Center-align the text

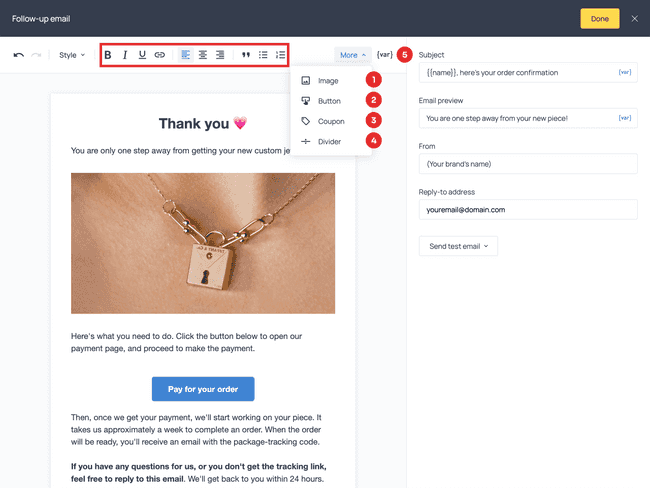pyautogui.click(x=203, y=55)
